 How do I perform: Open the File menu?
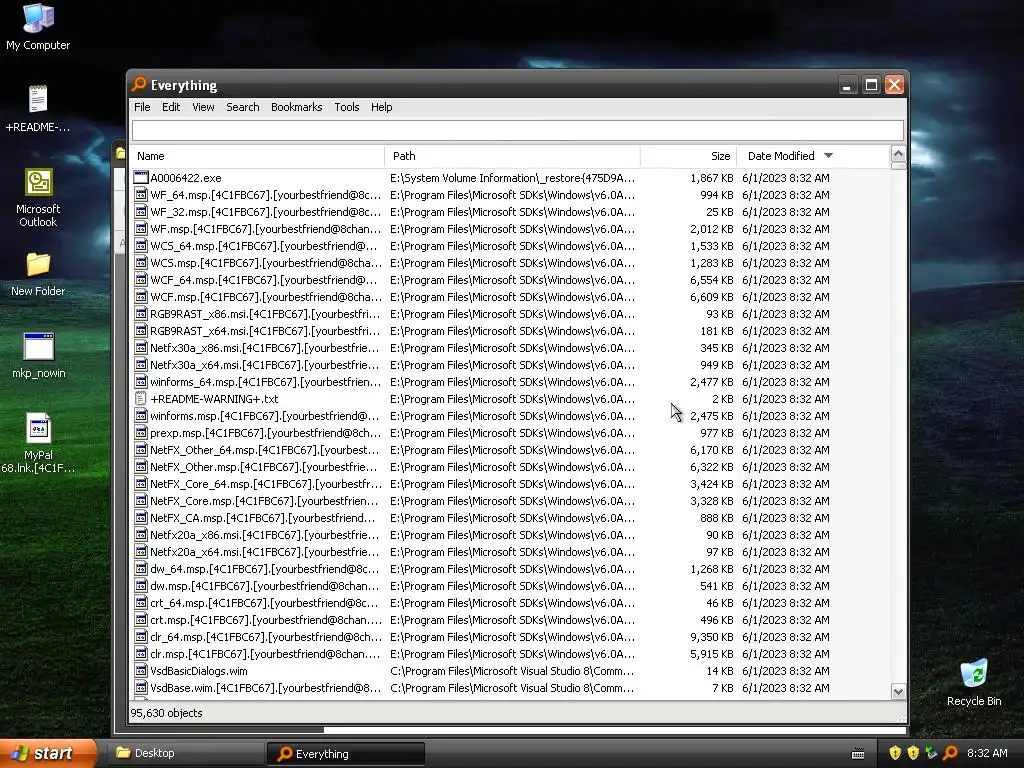coord(142,107)
